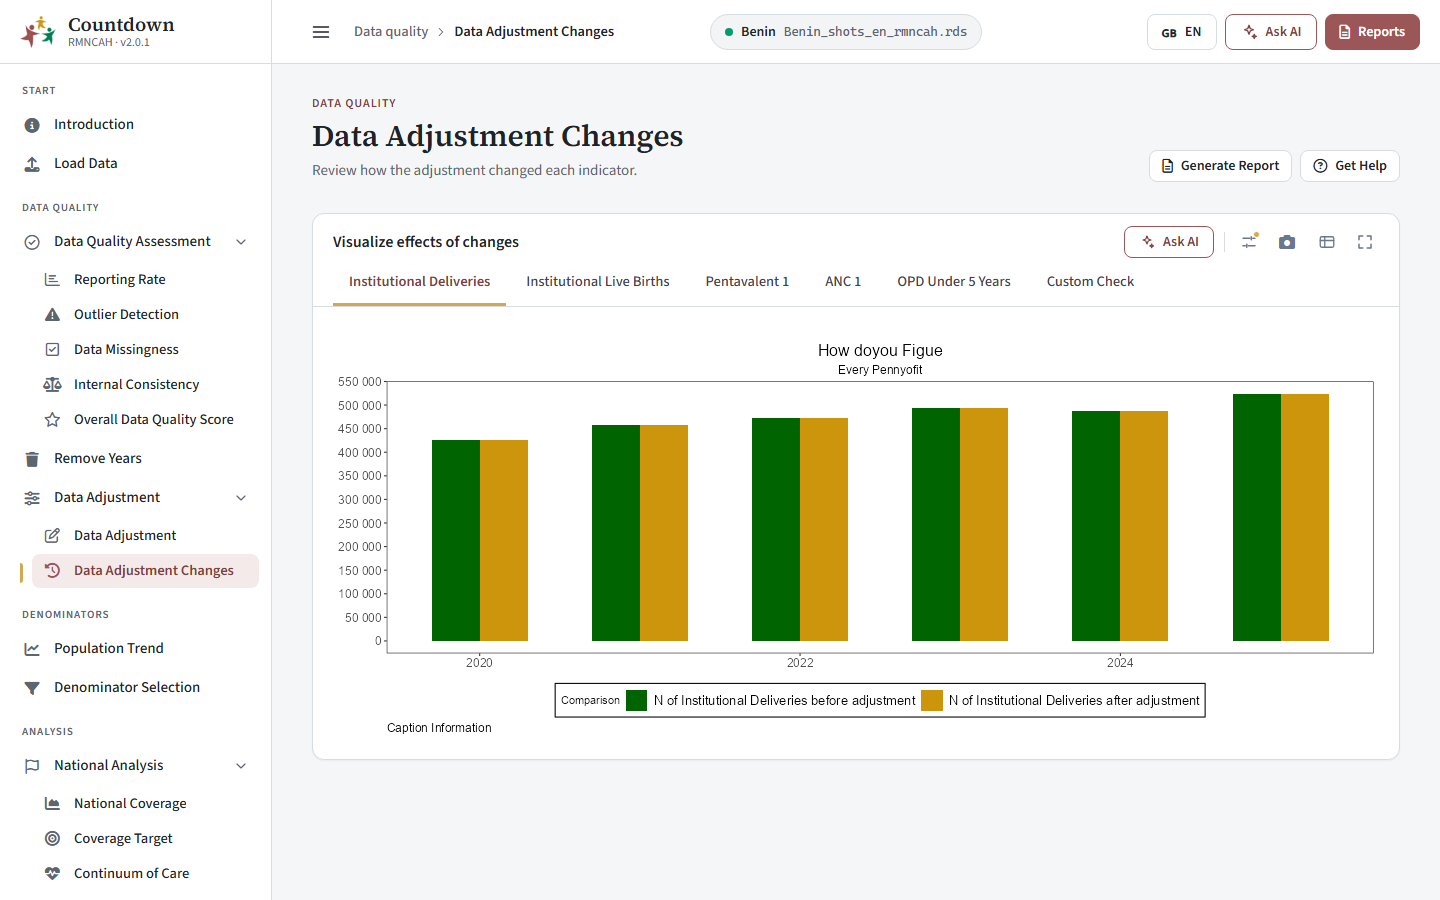
Task: Collapse the Data Quality Assessment section
Action: [241, 242]
